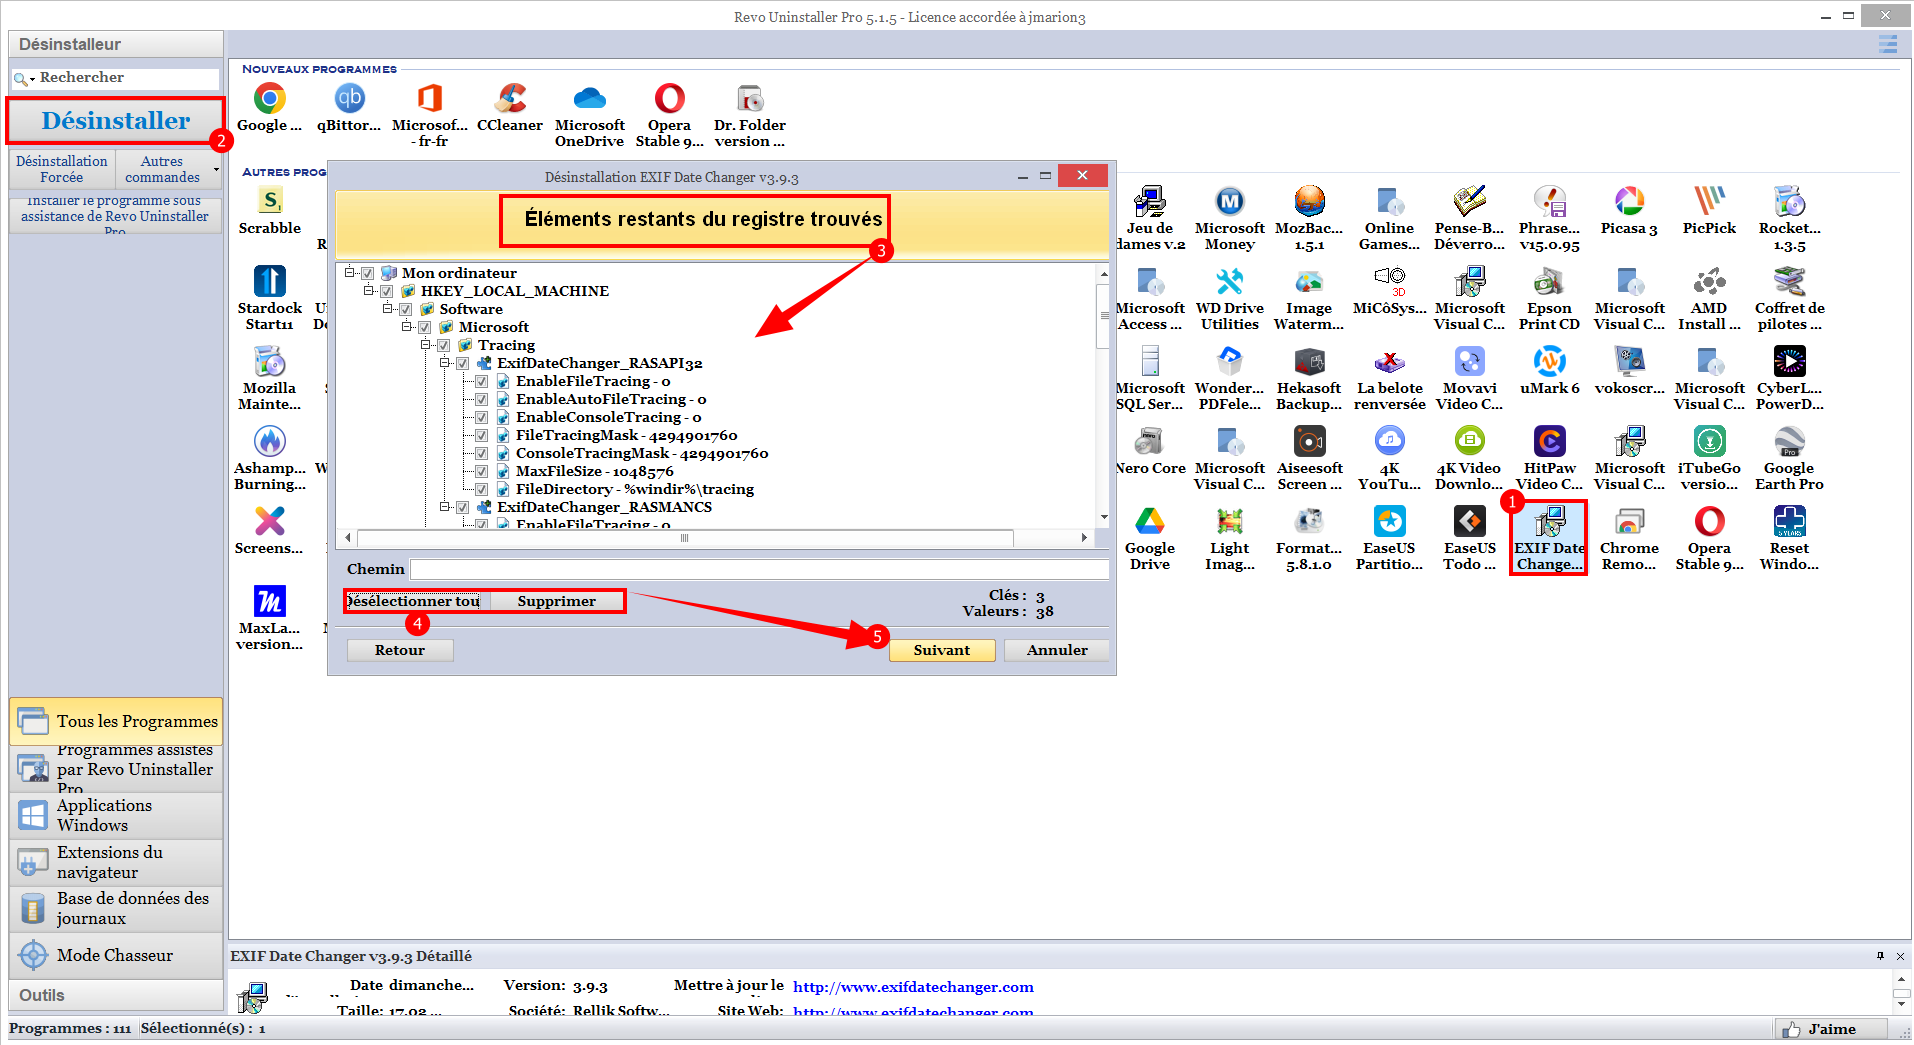Uncheck the Tracing key checkbox

444,345
